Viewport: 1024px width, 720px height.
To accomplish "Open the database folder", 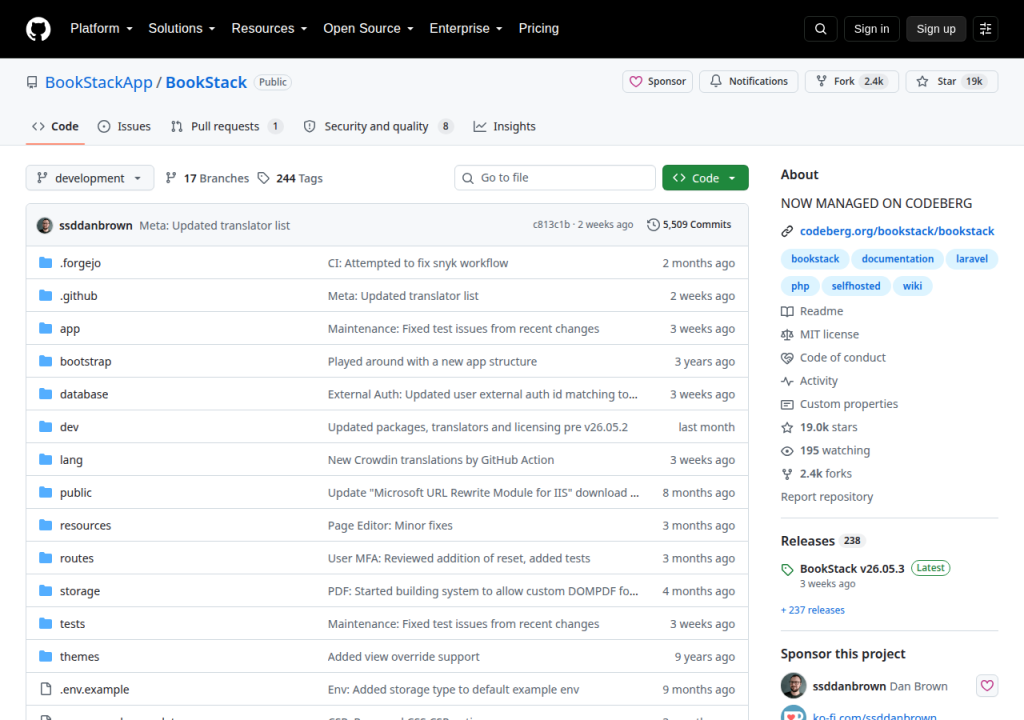I will tap(84, 394).
